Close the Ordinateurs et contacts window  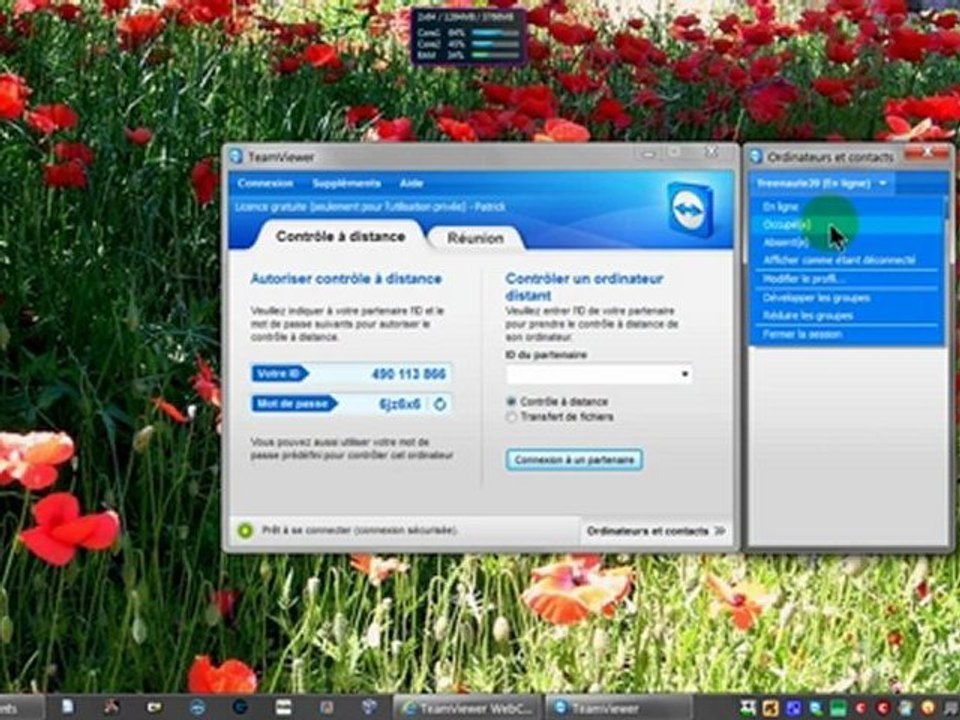click(x=928, y=152)
